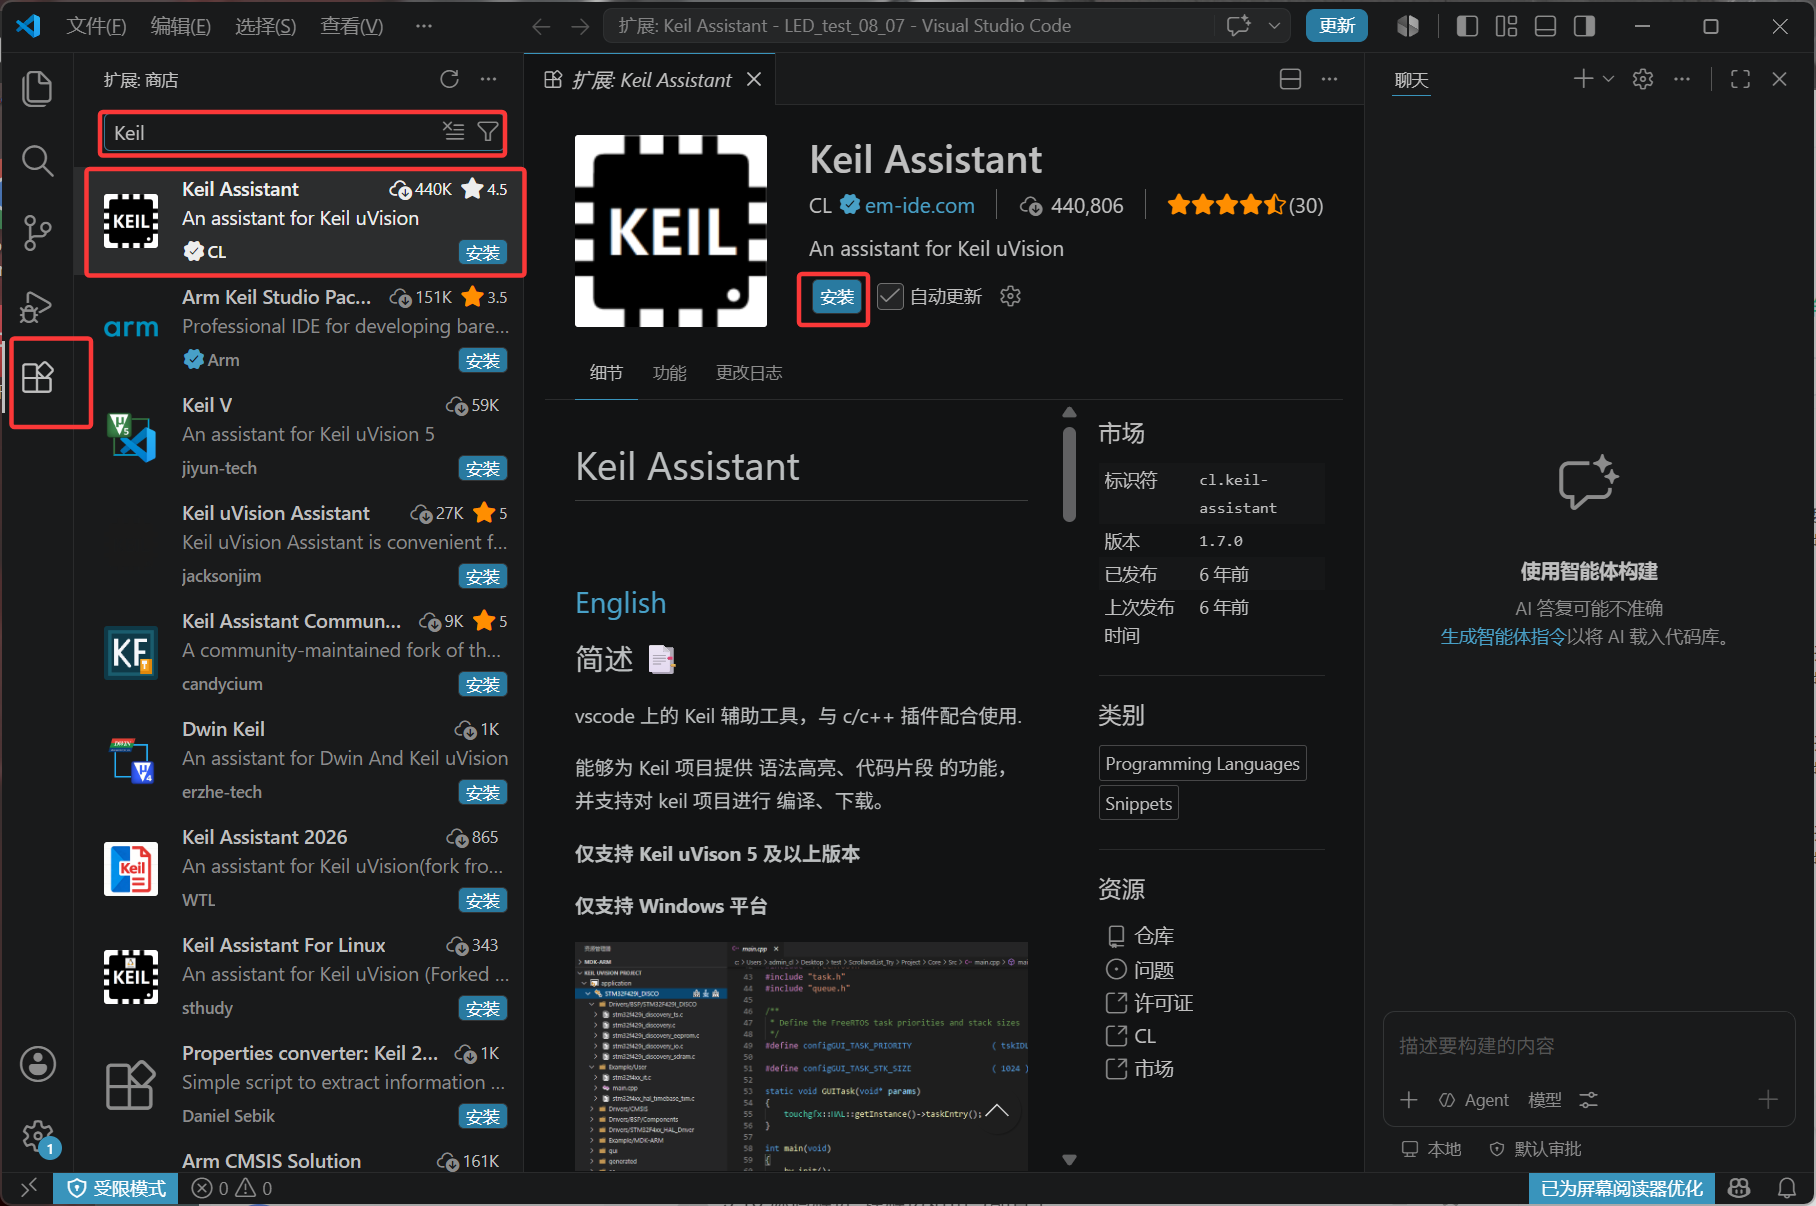The image size is (1816, 1206).
Task: Open the Source Control view
Action: pyautogui.click(x=37, y=232)
